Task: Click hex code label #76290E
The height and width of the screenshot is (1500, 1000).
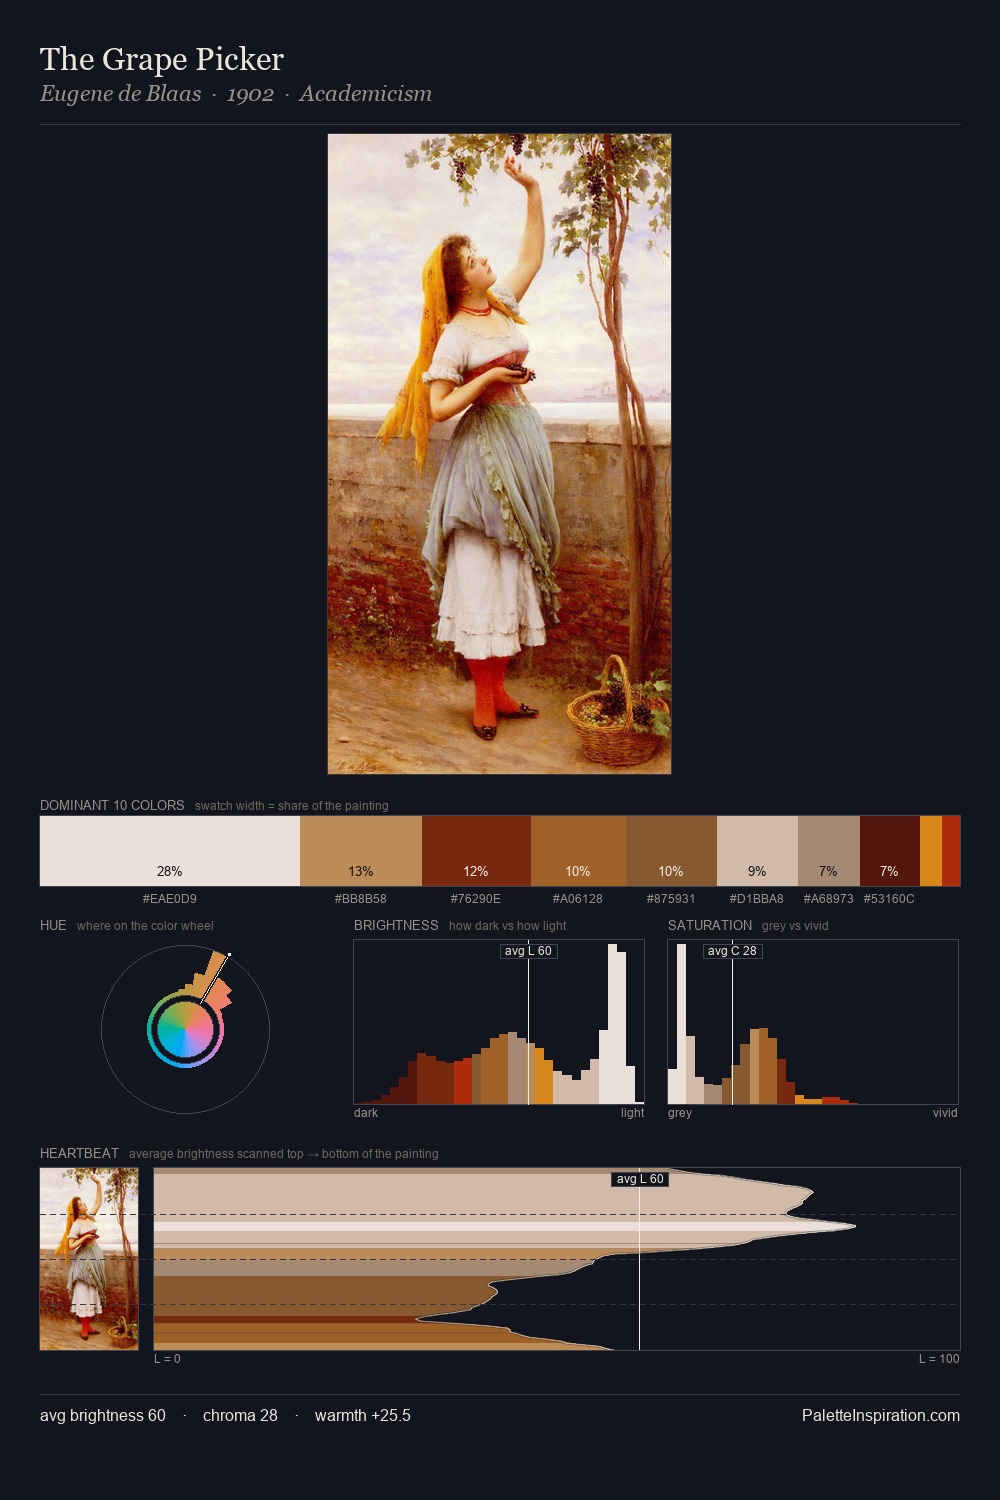Action: (x=476, y=899)
